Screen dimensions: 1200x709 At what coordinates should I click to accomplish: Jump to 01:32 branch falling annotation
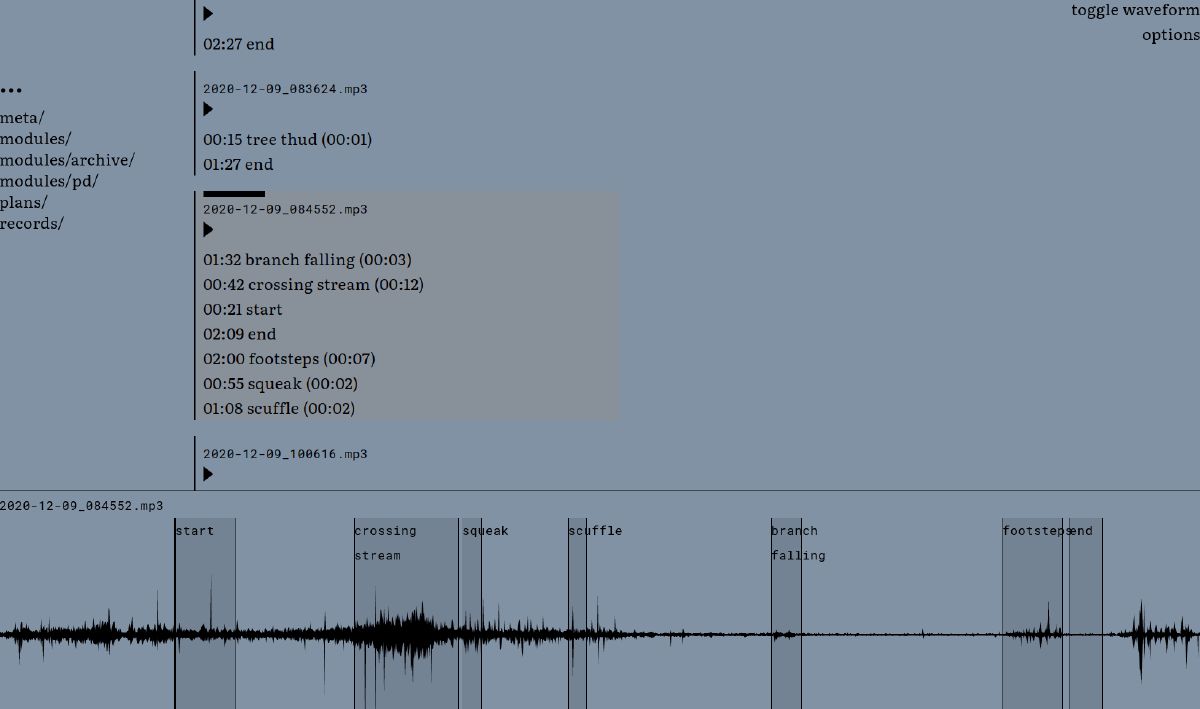[x=307, y=260]
